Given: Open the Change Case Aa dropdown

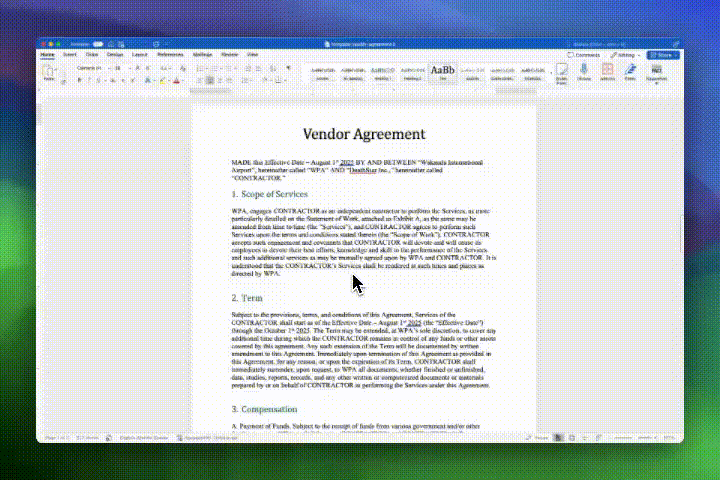Looking at the screenshot, I should (x=164, y=68).
